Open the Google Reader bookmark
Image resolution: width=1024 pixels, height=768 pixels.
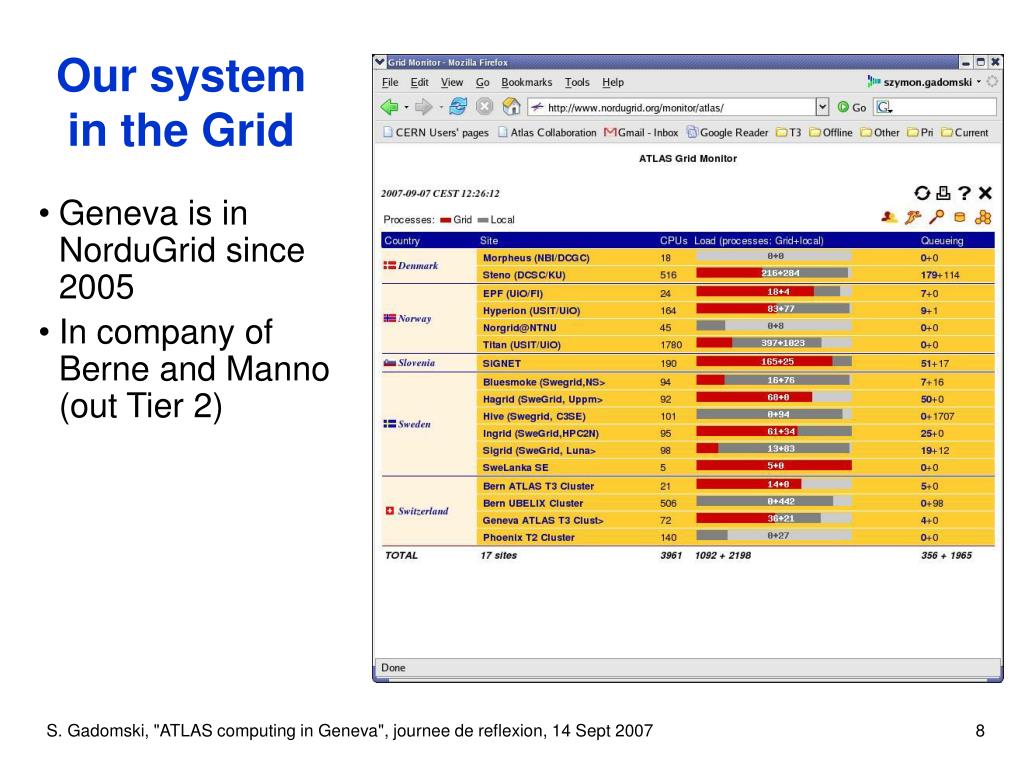click(x=727, y=133)
